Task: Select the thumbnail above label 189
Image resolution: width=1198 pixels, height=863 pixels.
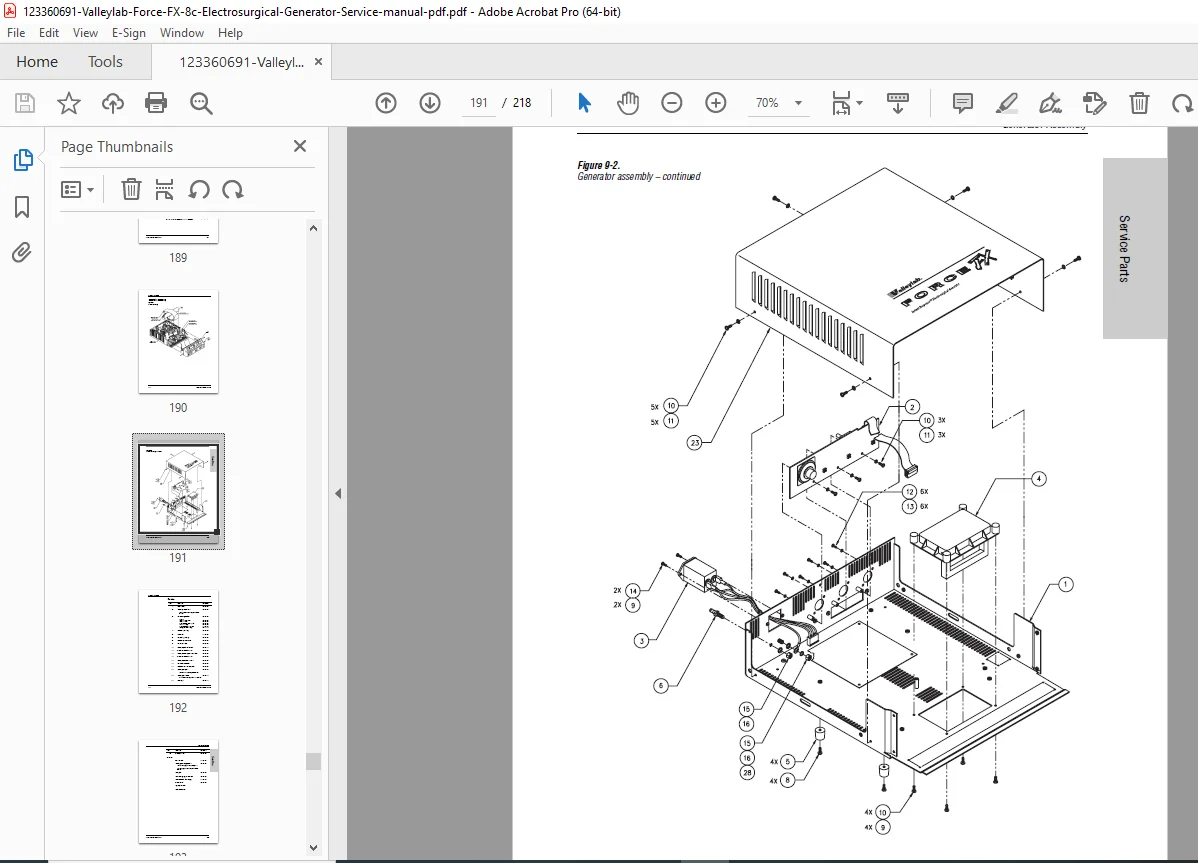Action: click(178, 231)
